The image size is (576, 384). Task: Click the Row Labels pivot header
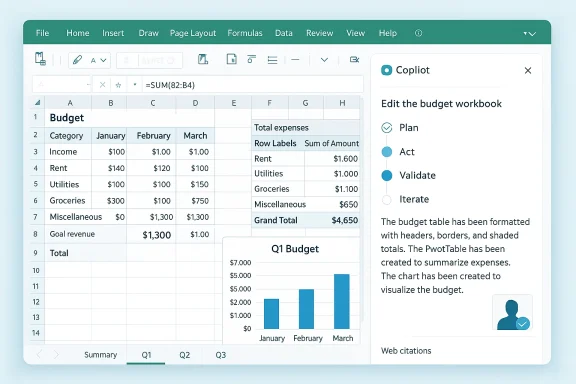click(x=275, y=143)
